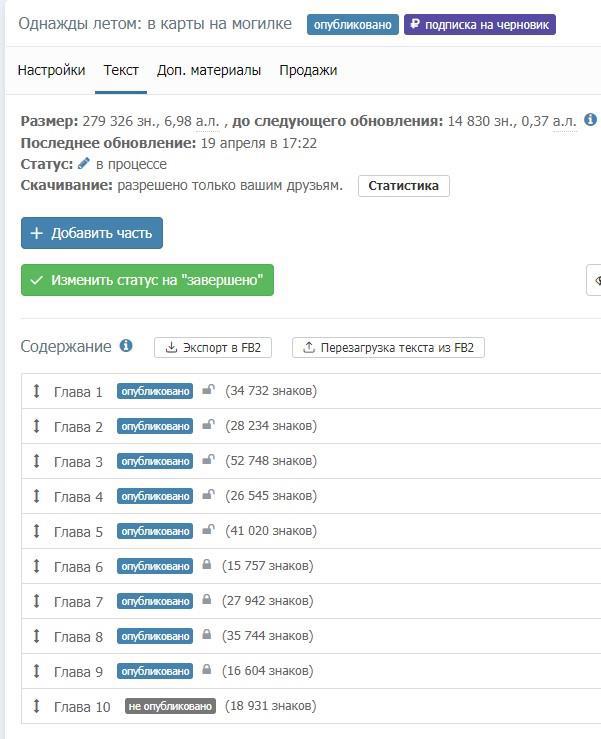Click Перезагрузка текста из FB2
Image resolution: width=601 pixels, height=739 pixels.
388,348
